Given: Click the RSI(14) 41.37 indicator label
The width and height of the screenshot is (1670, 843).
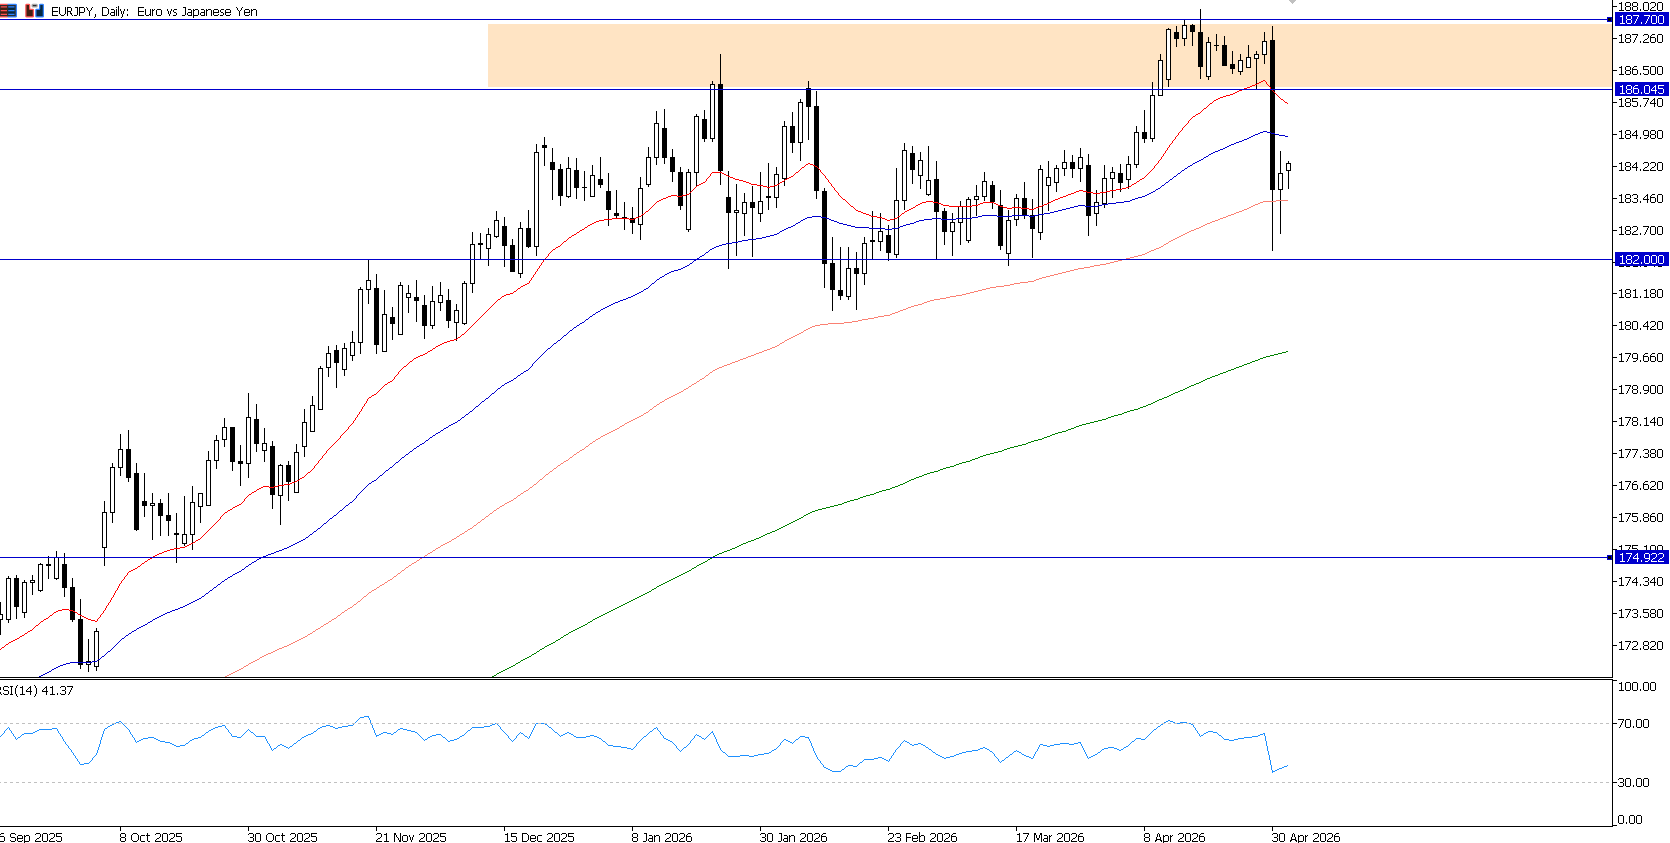Looking at the screenshot, I should click(37, 691).
